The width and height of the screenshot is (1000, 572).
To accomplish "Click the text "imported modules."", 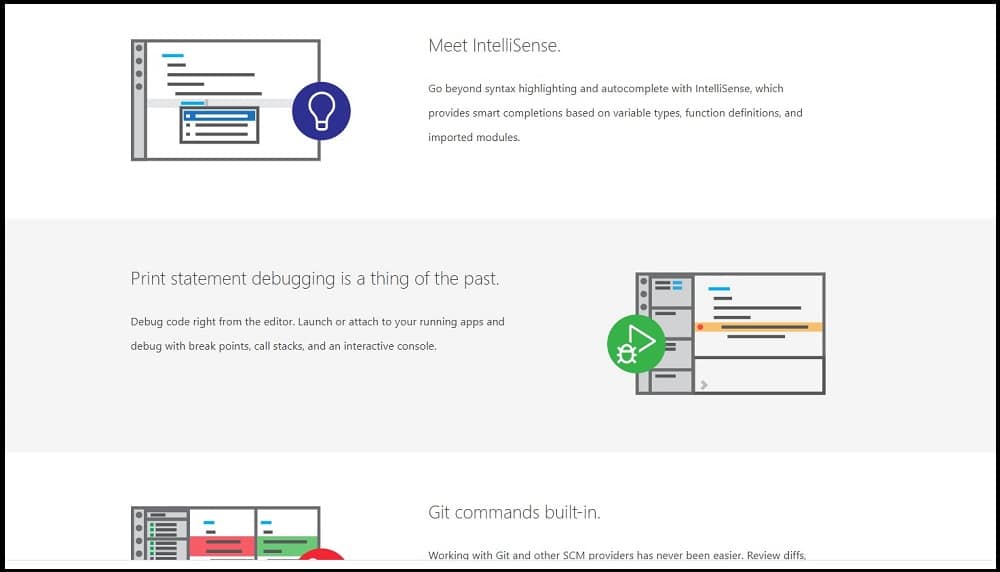I will (x=474, y=137).
